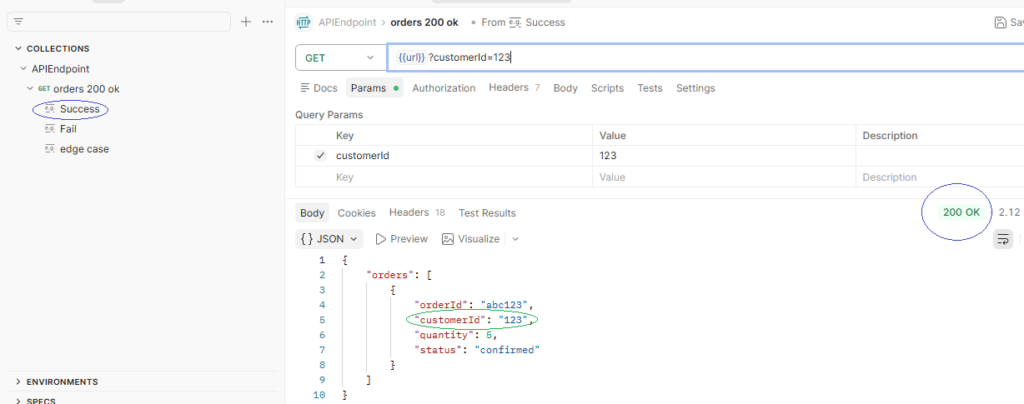Open the GET method dropdown
The image size is (1024, 404).
pyautogui.click(x=340, y=57)
